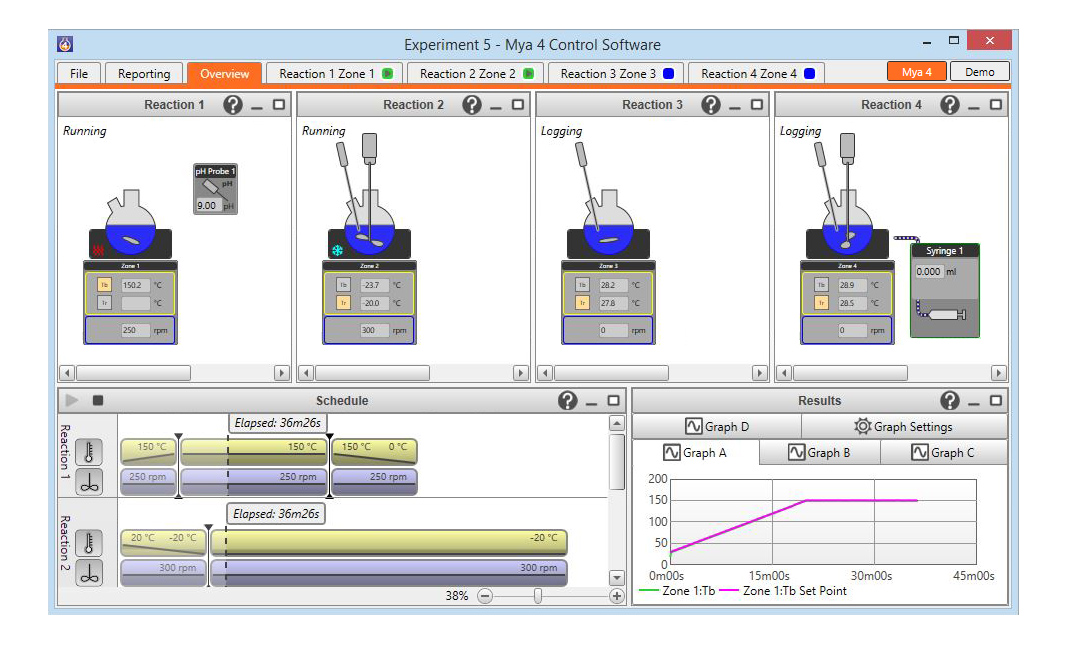Click the Syringe 1 pump icon
Screen dimensions: 1068x645
tap(943, 314)
